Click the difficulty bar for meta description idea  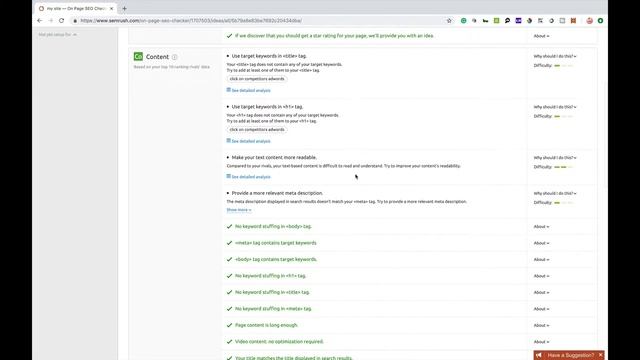[x=563, y=203]
